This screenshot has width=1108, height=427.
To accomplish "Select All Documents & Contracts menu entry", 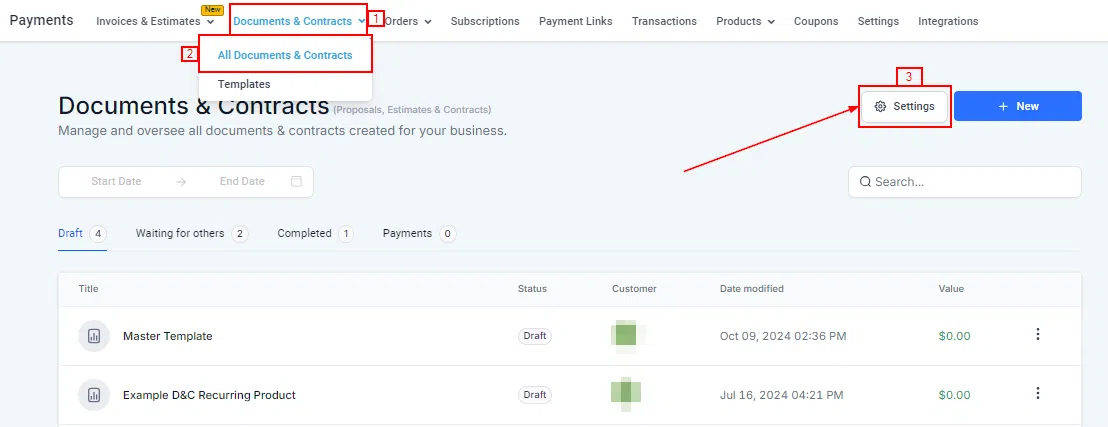I will point(285,55).
